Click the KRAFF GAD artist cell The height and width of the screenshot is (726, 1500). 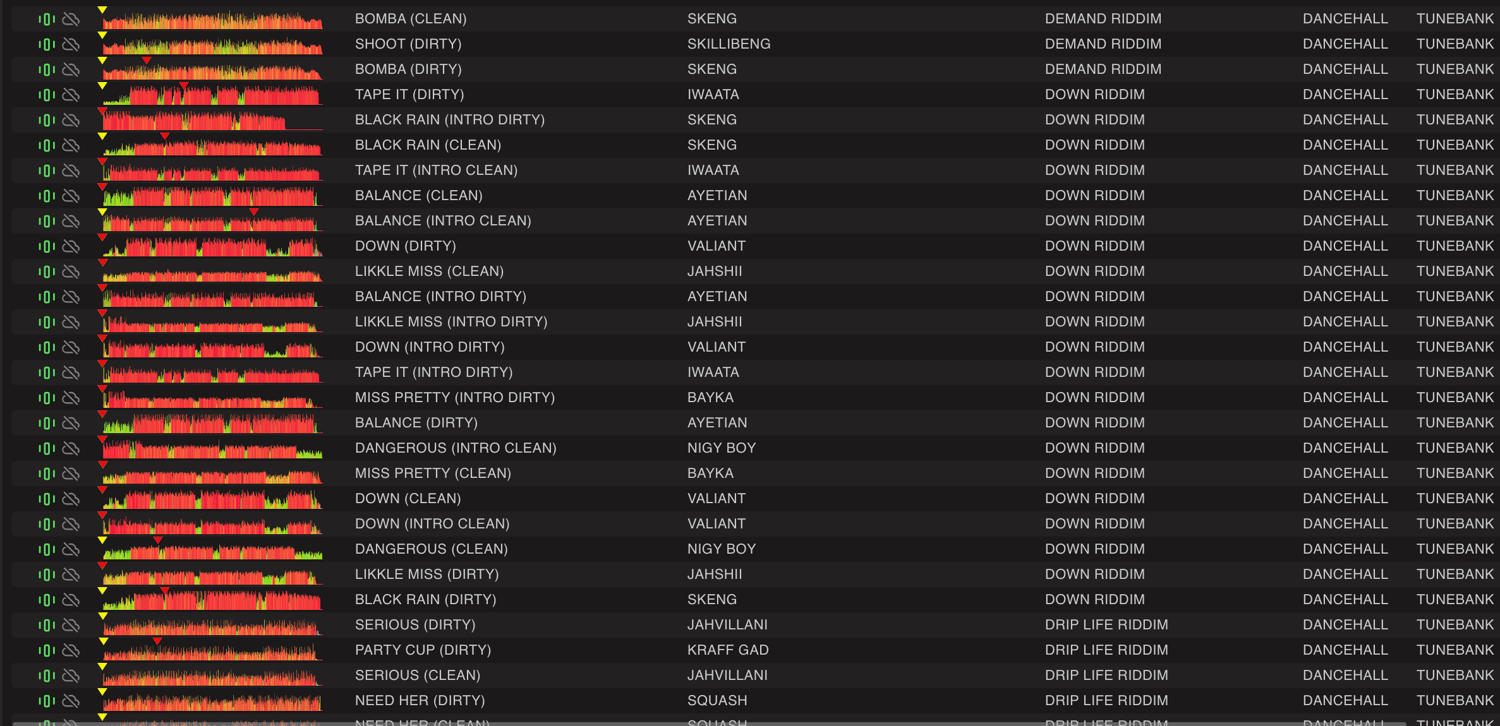pyautogui.click(x=727, y=650)
